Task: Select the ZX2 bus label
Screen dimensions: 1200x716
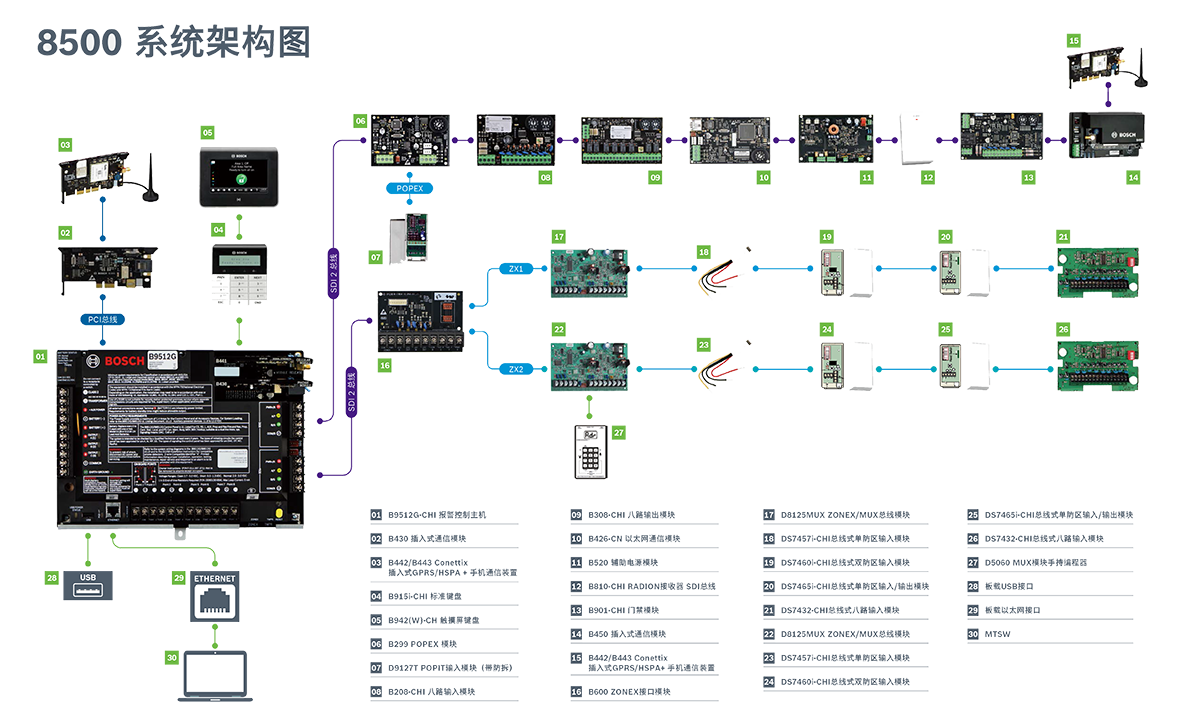Action: (x=516, y=369)
